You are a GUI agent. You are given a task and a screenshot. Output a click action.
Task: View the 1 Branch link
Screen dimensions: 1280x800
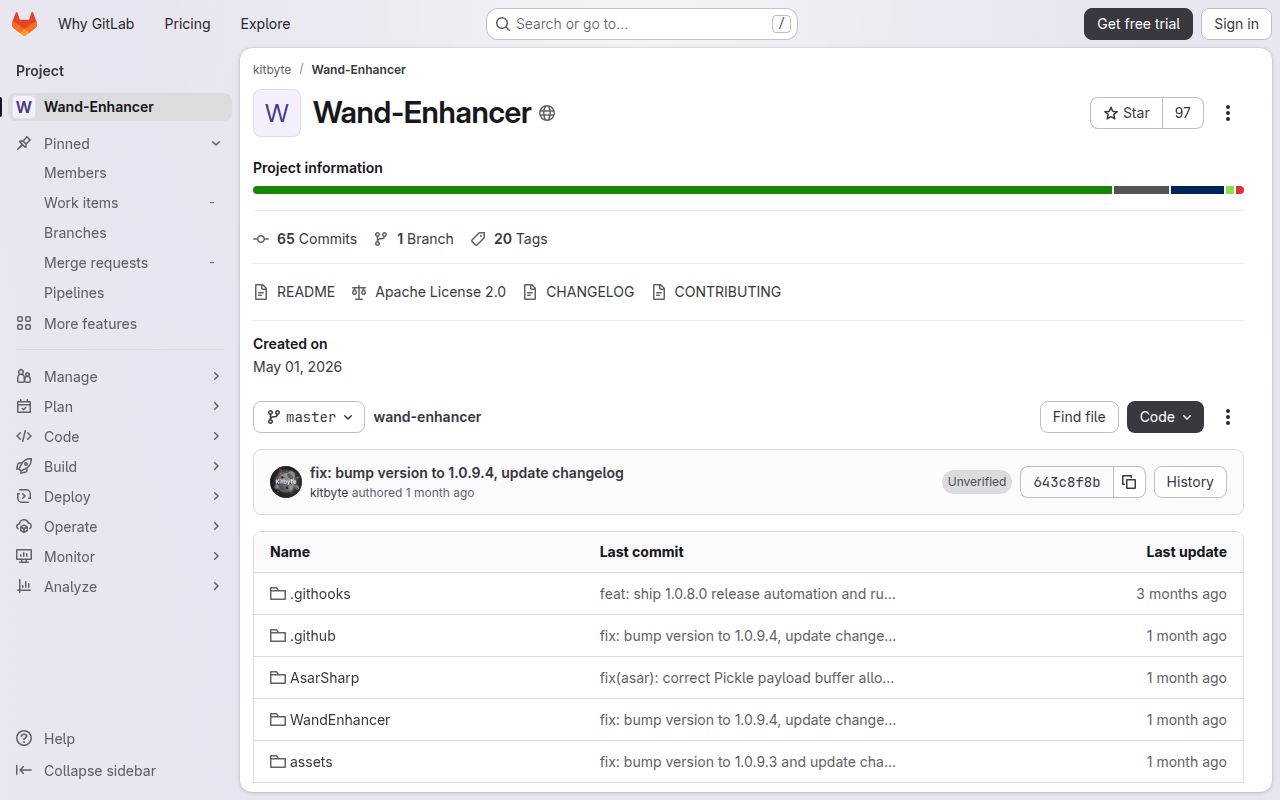(x=414, y=239)
